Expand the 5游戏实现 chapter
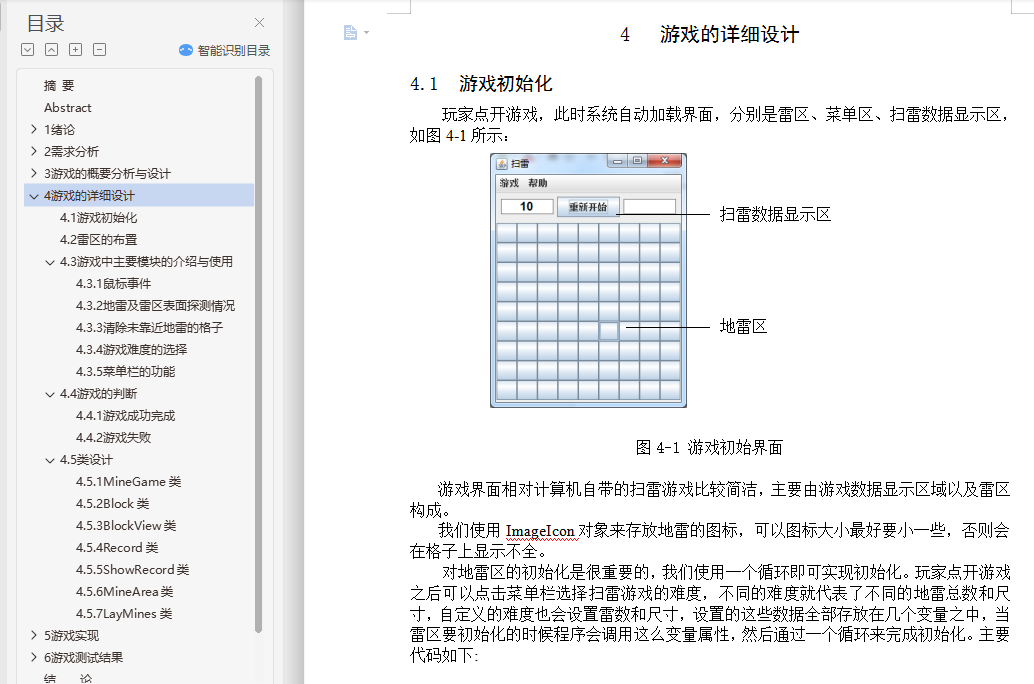The width and height of the screenshot is (1034, 684). (x=34, y=635)
